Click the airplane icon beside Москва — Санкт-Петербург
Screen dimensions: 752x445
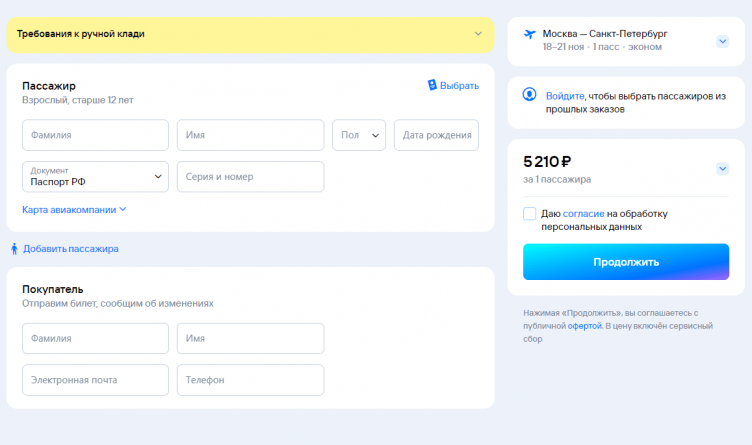(530, 35)
